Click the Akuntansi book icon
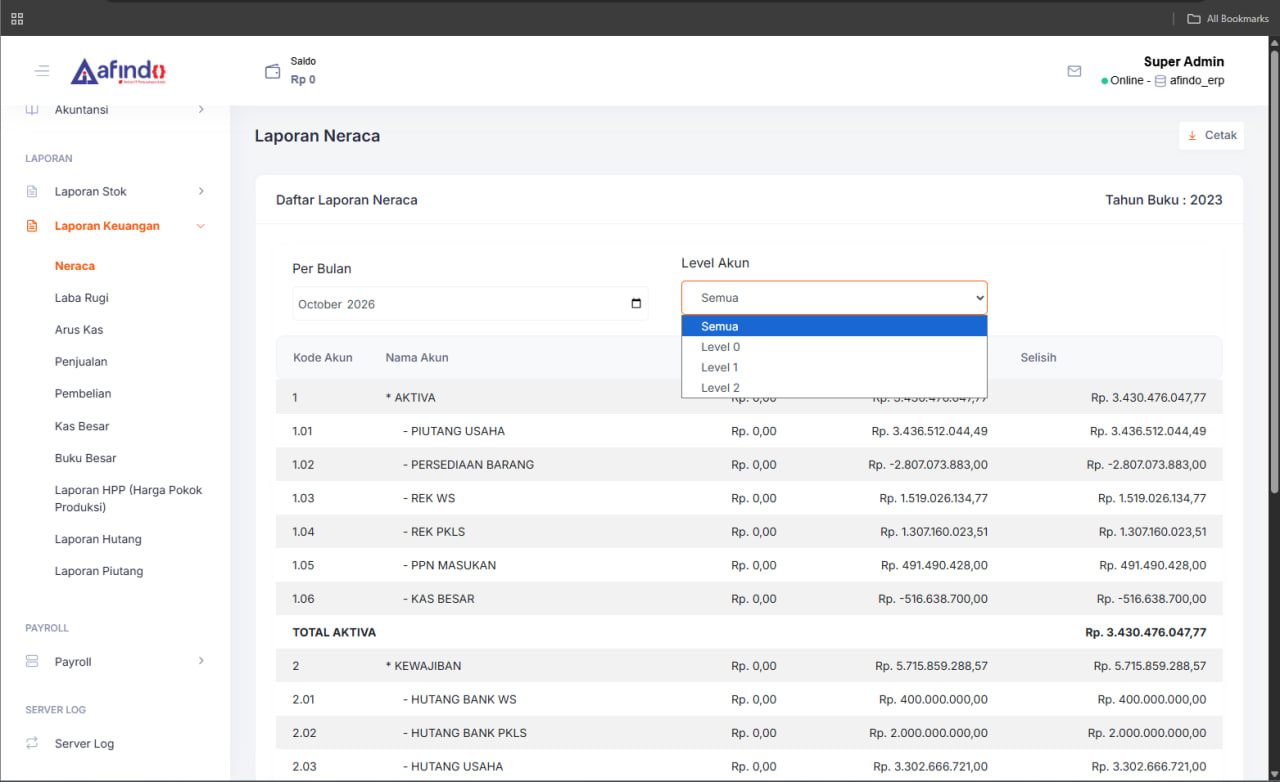The image size is (1280, 782). [x=32, y=110]
